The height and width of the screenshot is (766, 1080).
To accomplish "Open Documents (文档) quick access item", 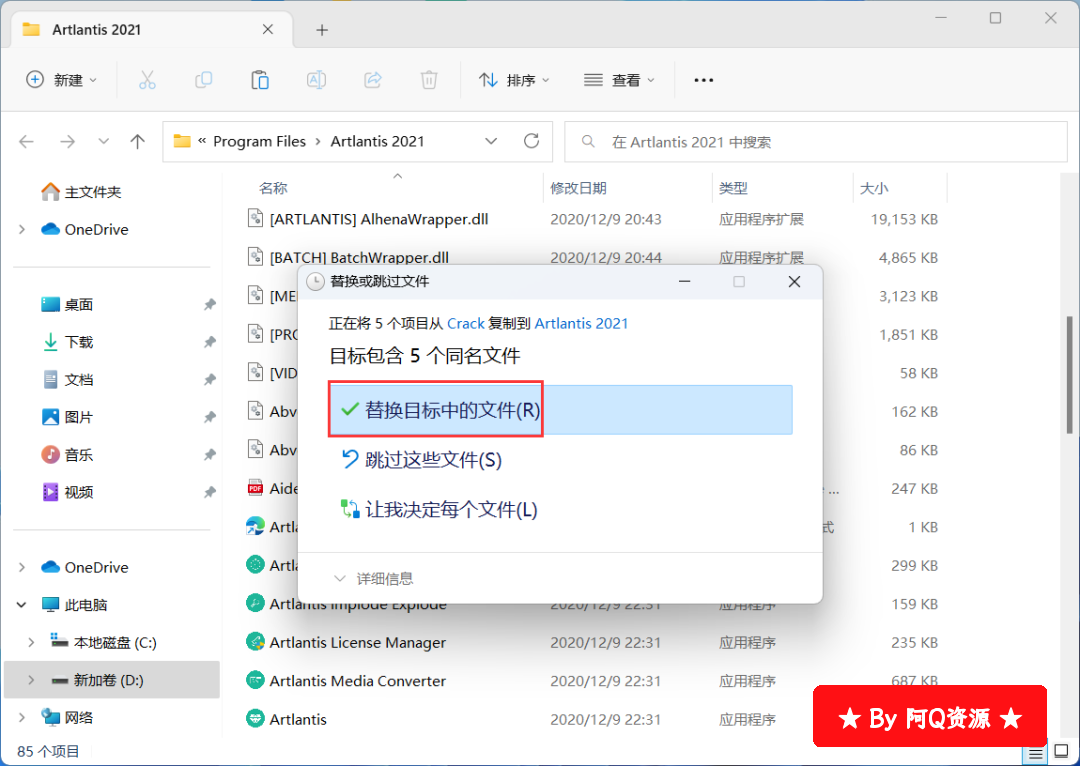I will coord(68,380).
